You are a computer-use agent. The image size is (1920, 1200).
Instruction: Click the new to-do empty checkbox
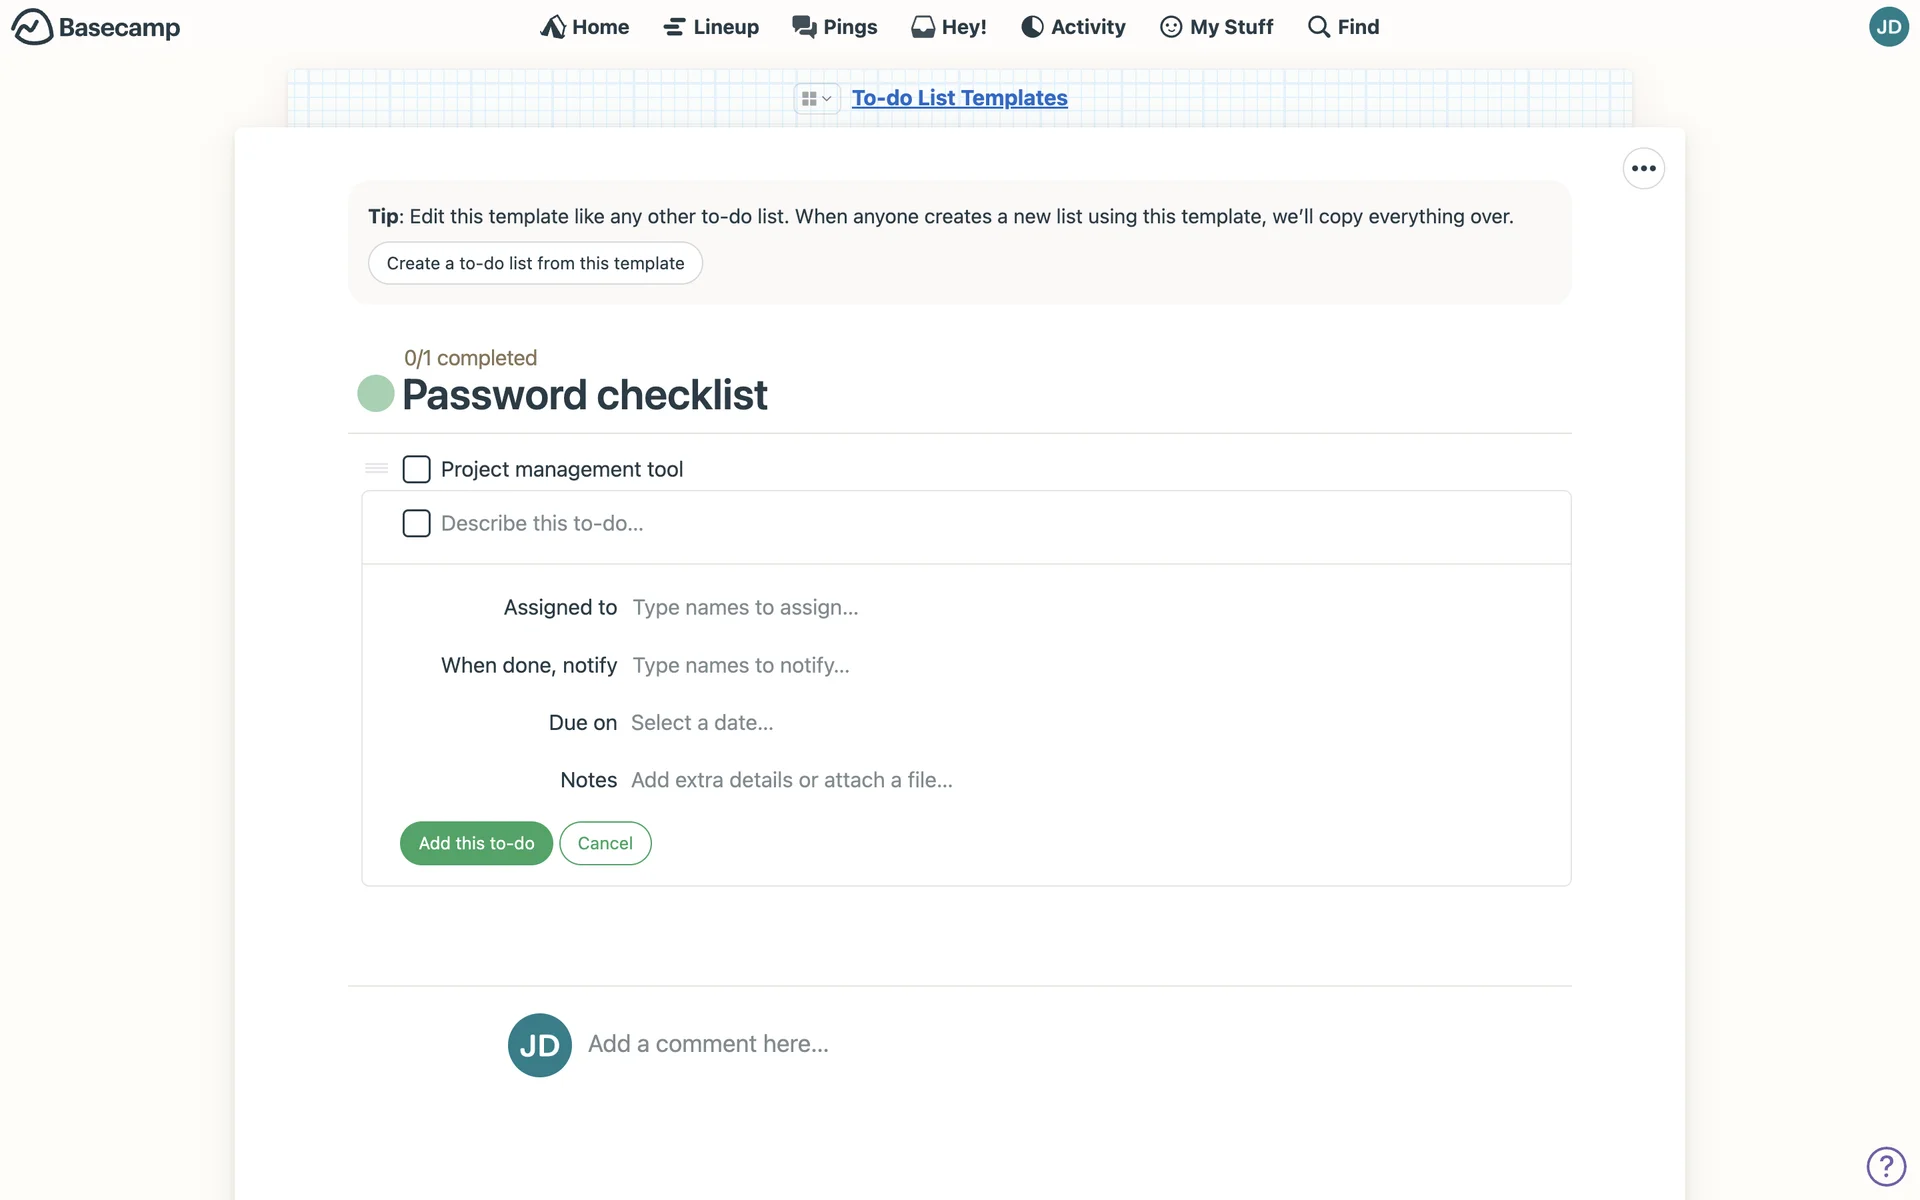click(x=416, y=523)
